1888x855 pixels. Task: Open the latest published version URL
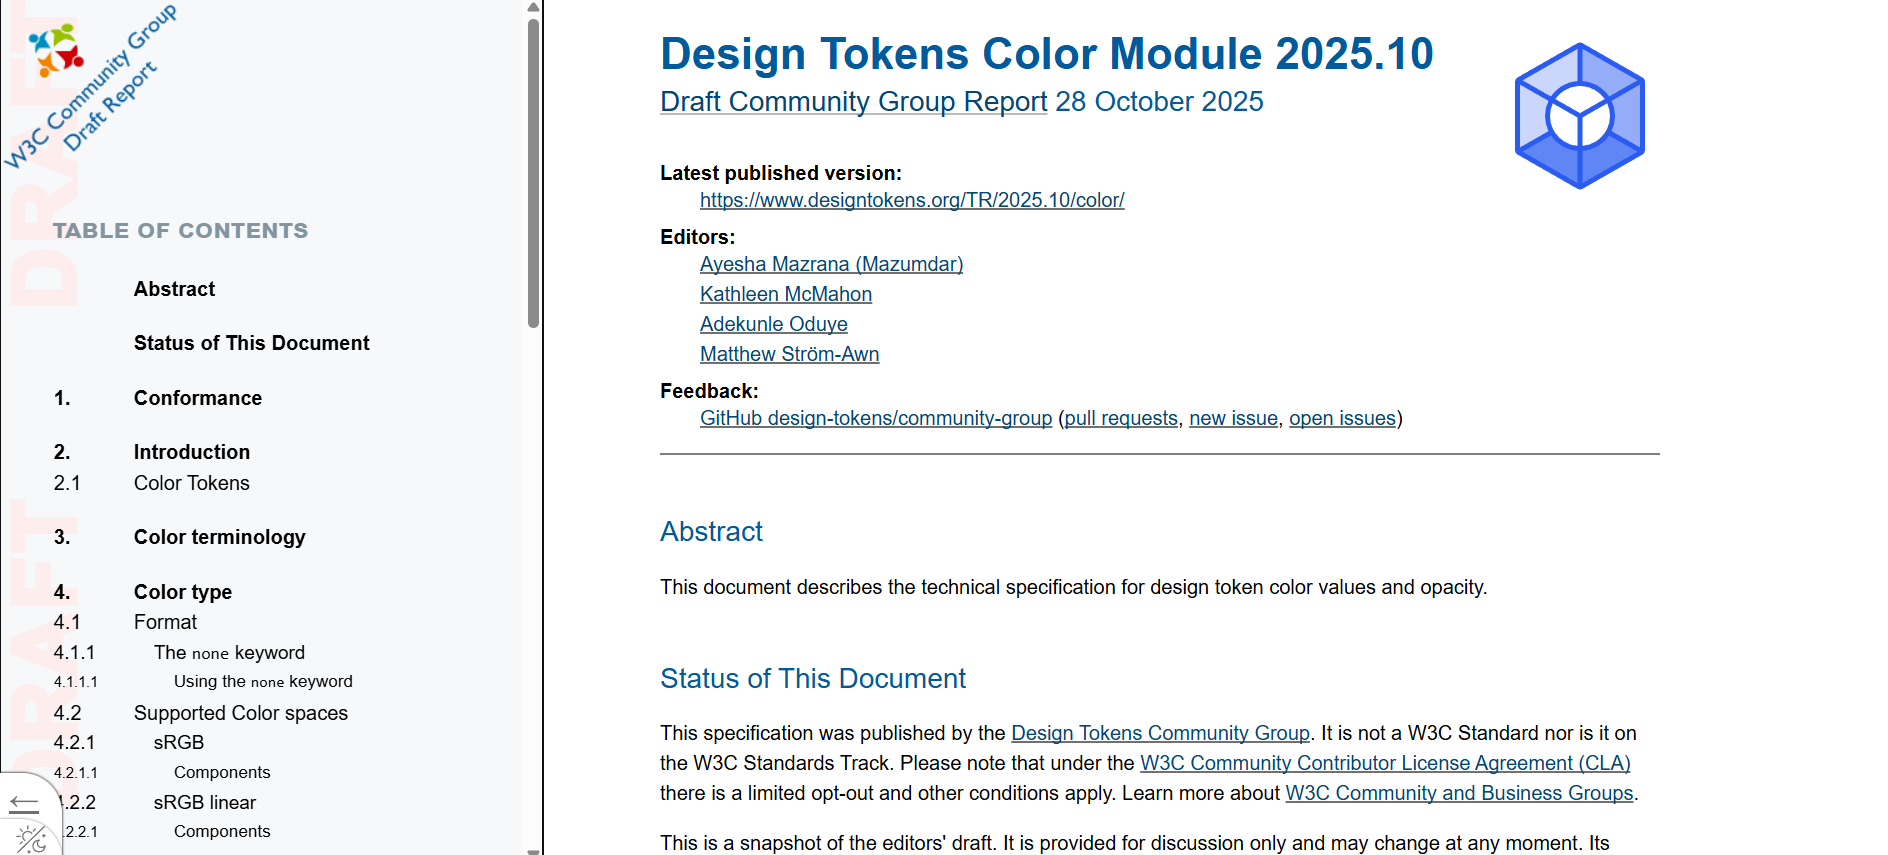(x=911, y=200)
